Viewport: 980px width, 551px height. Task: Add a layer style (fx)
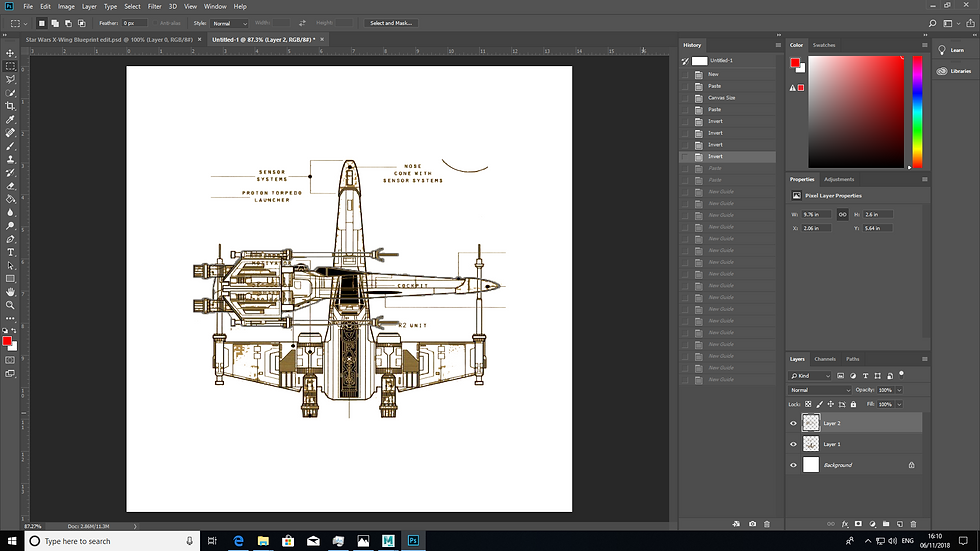tap(845, 524)
